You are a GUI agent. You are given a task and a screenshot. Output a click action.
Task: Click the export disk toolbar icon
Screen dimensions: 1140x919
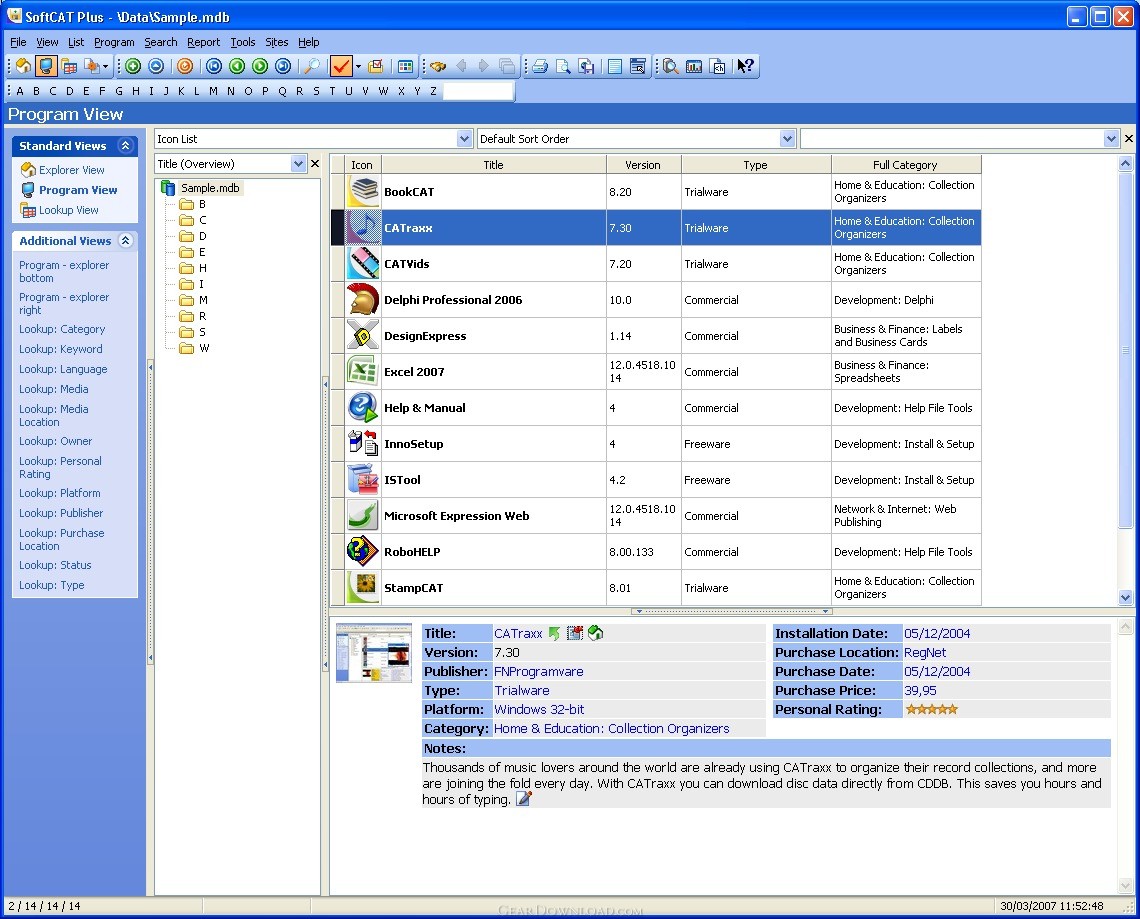587,66
